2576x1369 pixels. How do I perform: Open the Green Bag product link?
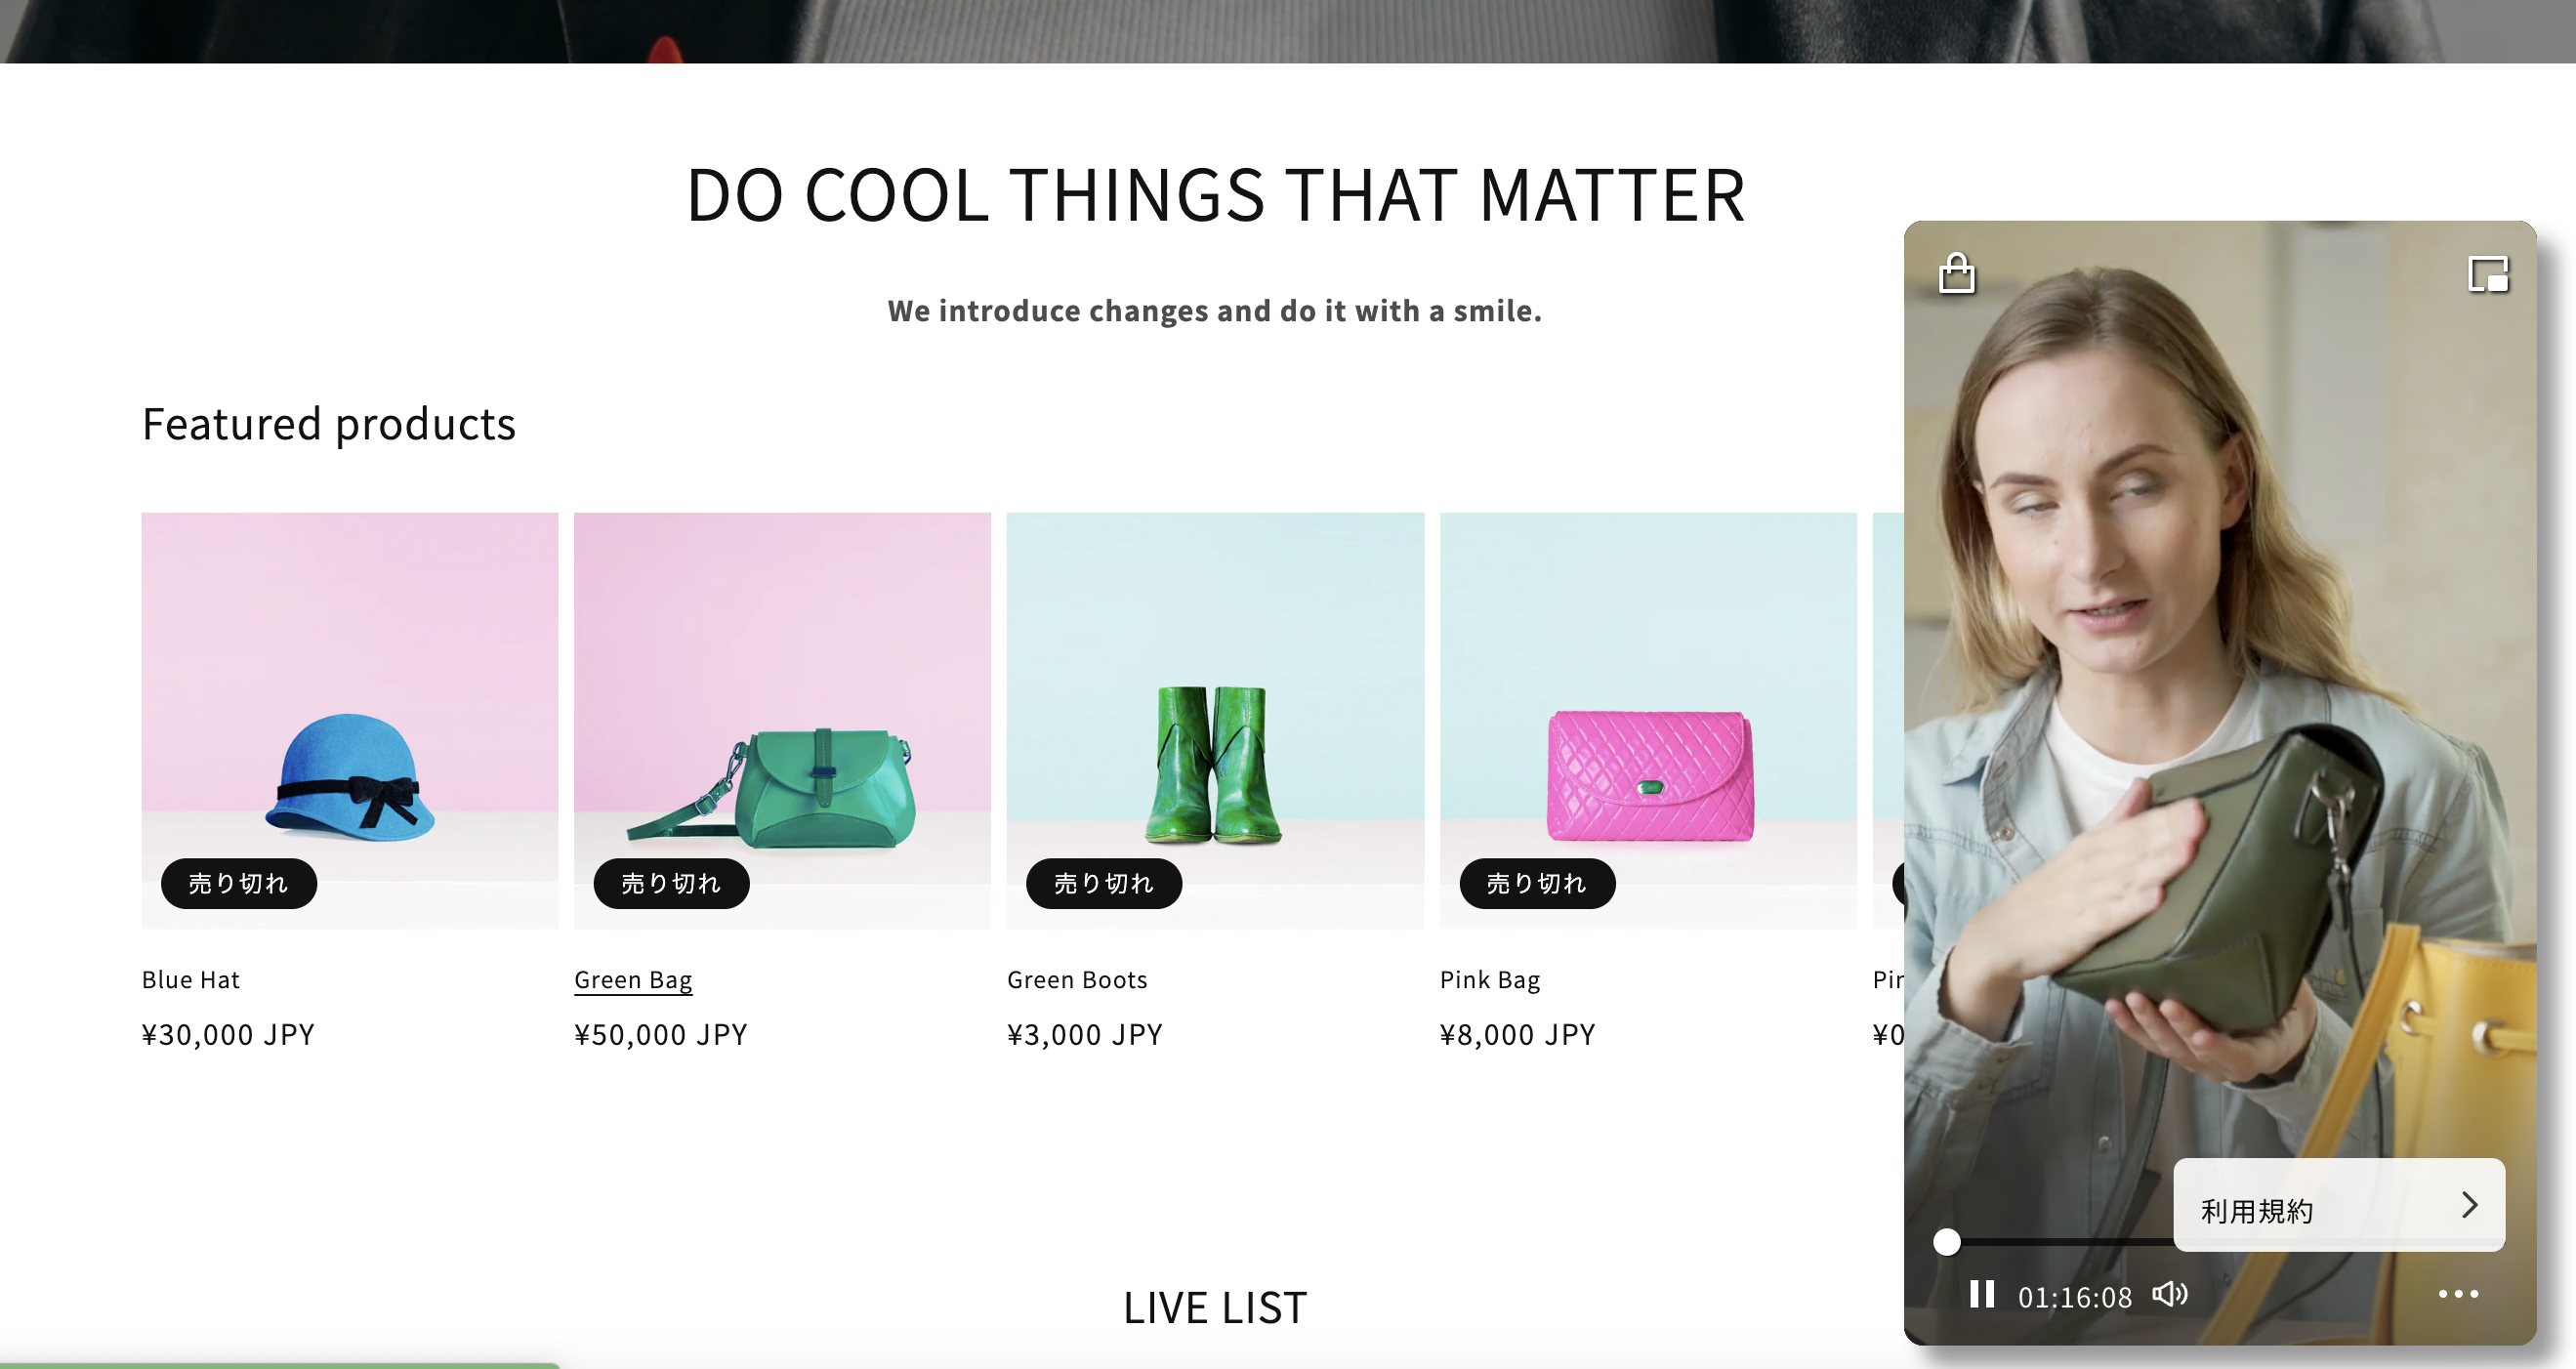(633, 980)
